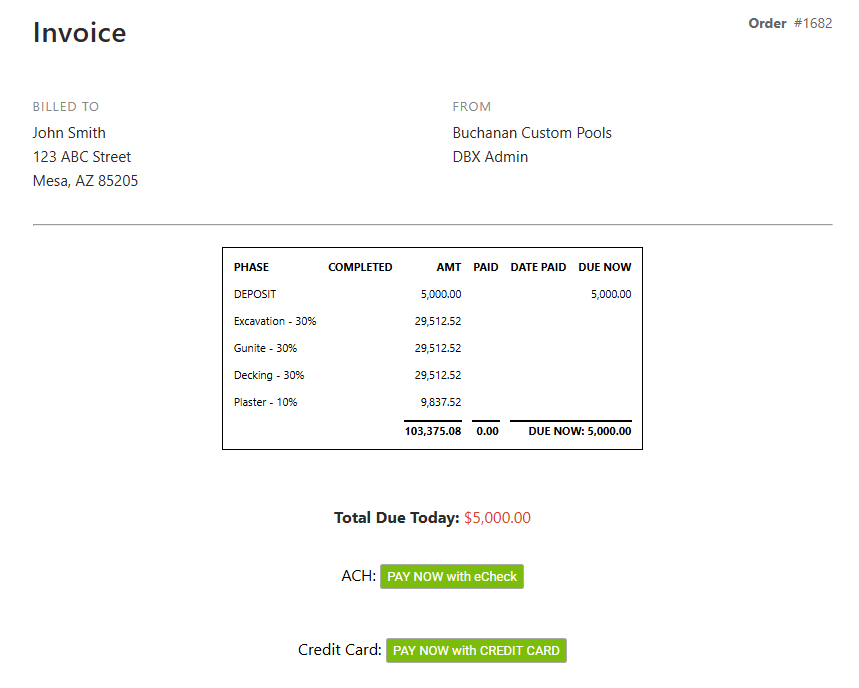Click Plaster amount 9,837.52
This screenshot has width=859, height=688.
point(441,402)
